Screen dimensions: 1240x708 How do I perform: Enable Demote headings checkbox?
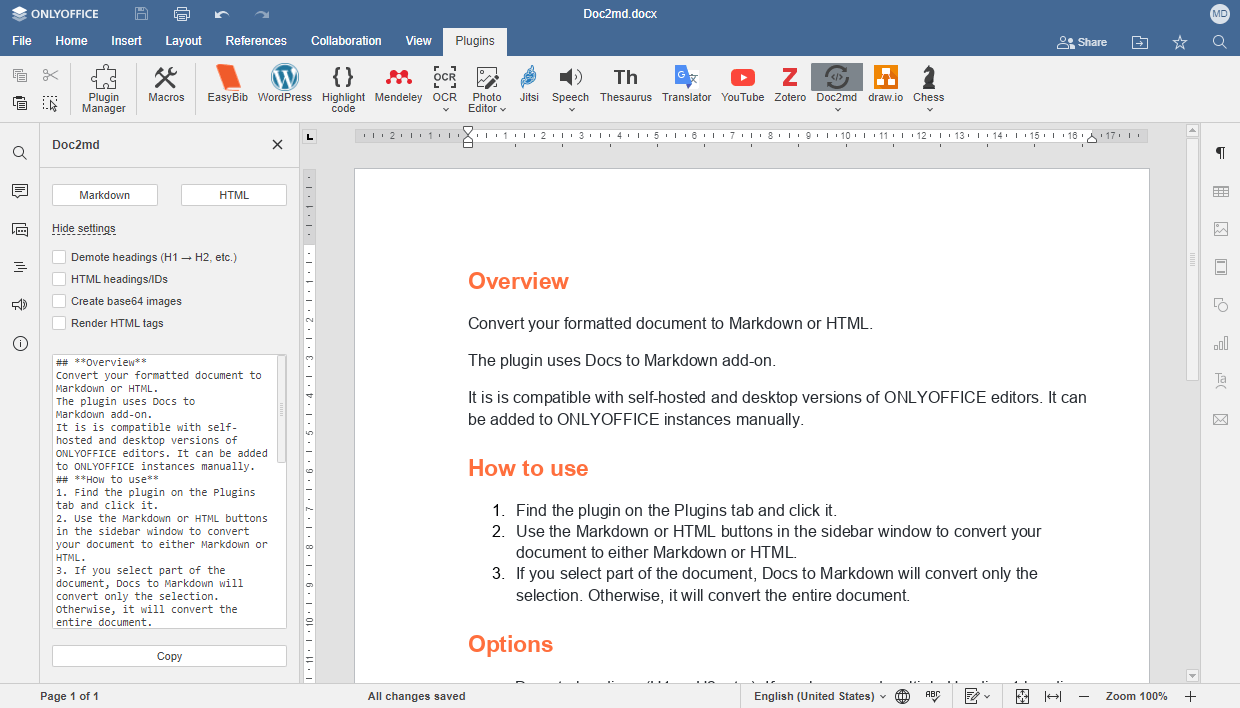59,257
